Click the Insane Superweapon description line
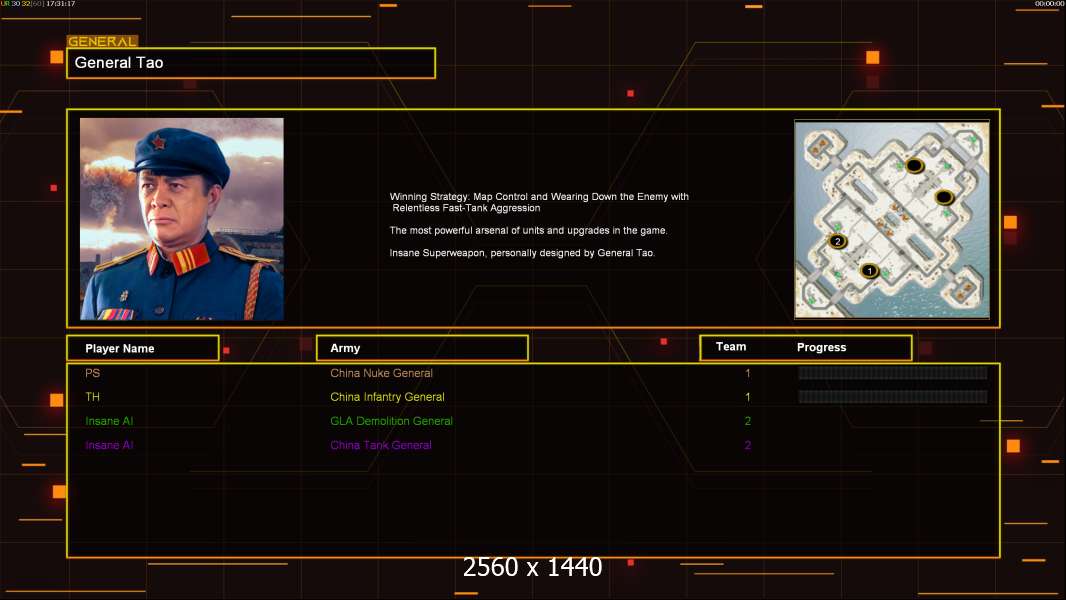 click(522, 253)
